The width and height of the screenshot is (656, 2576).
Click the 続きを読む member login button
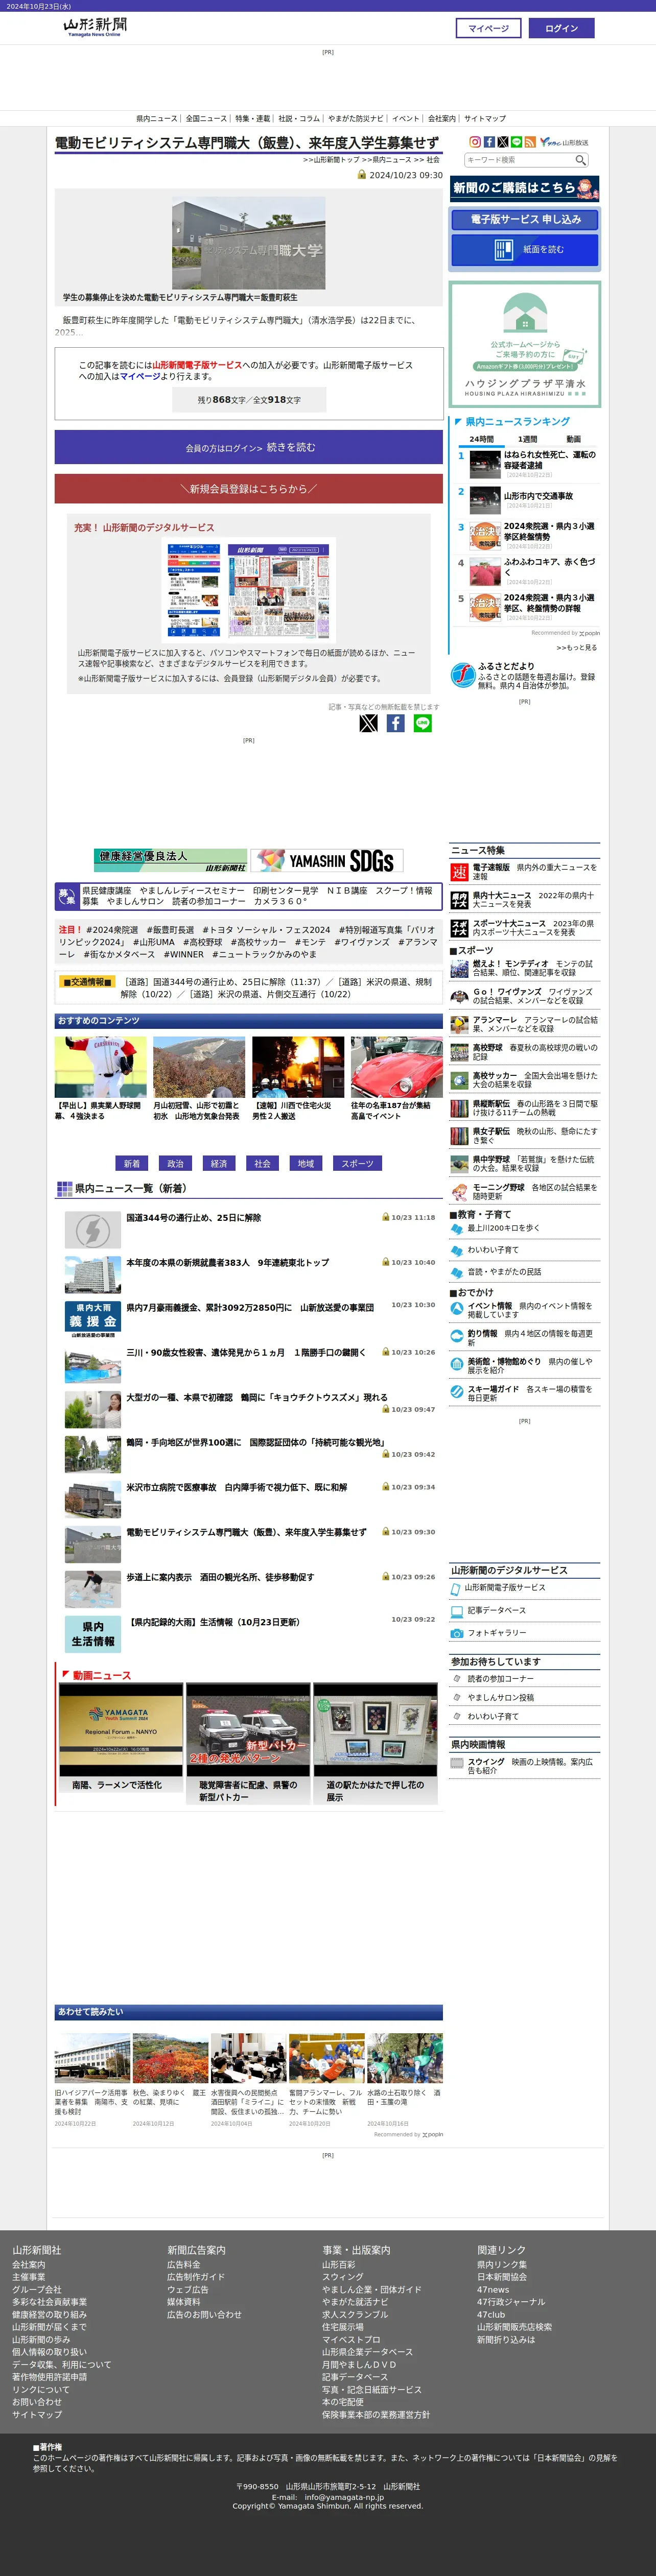pos(249,447)
